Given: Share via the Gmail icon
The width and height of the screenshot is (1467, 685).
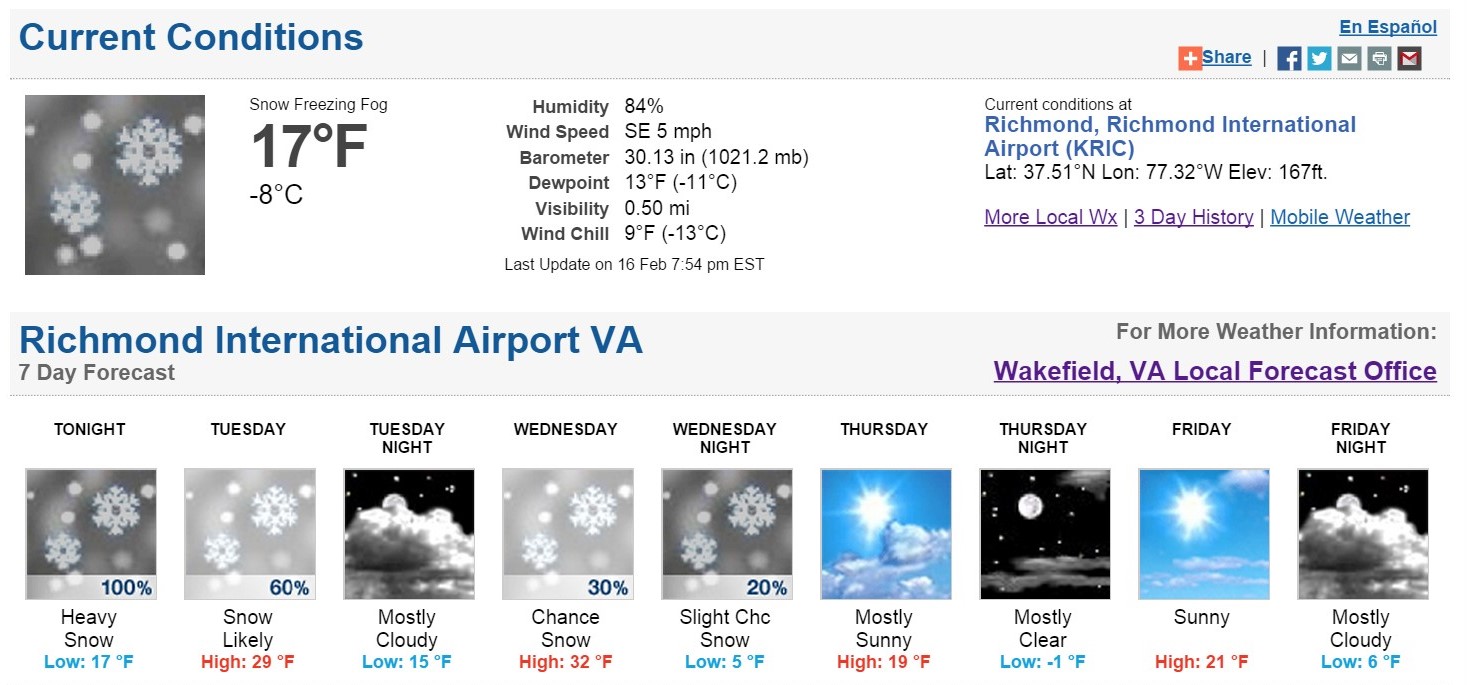Looking at the screenshot, I should (x=1409, y=58).
